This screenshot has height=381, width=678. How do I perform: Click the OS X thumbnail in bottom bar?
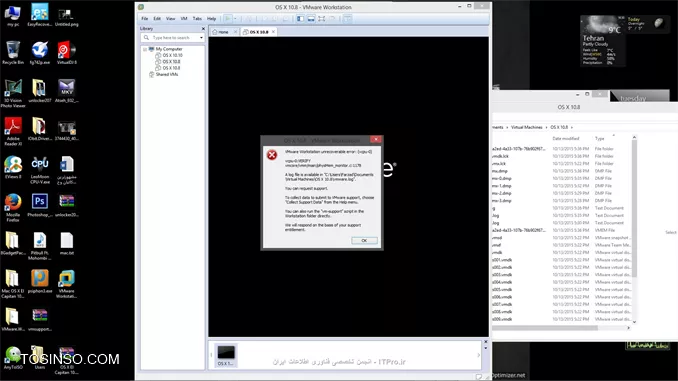(226, 355)
